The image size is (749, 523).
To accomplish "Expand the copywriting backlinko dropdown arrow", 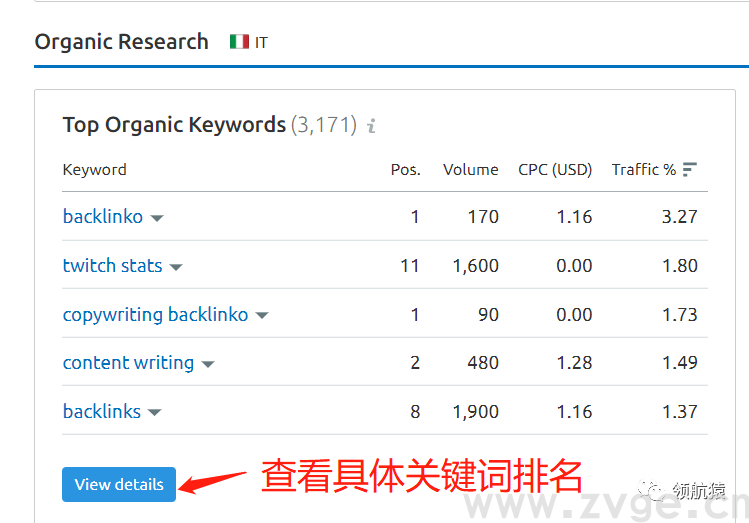I will [262, 316].
